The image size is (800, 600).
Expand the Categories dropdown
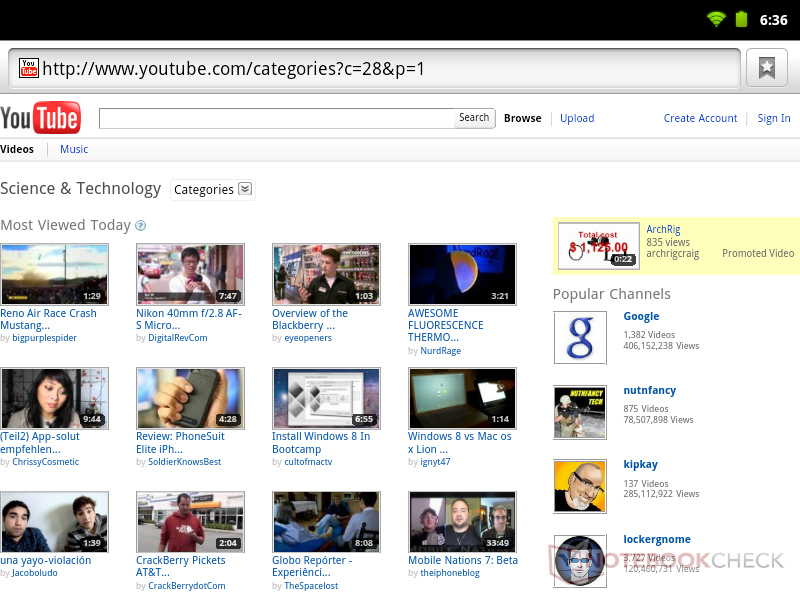coord(212,190)
